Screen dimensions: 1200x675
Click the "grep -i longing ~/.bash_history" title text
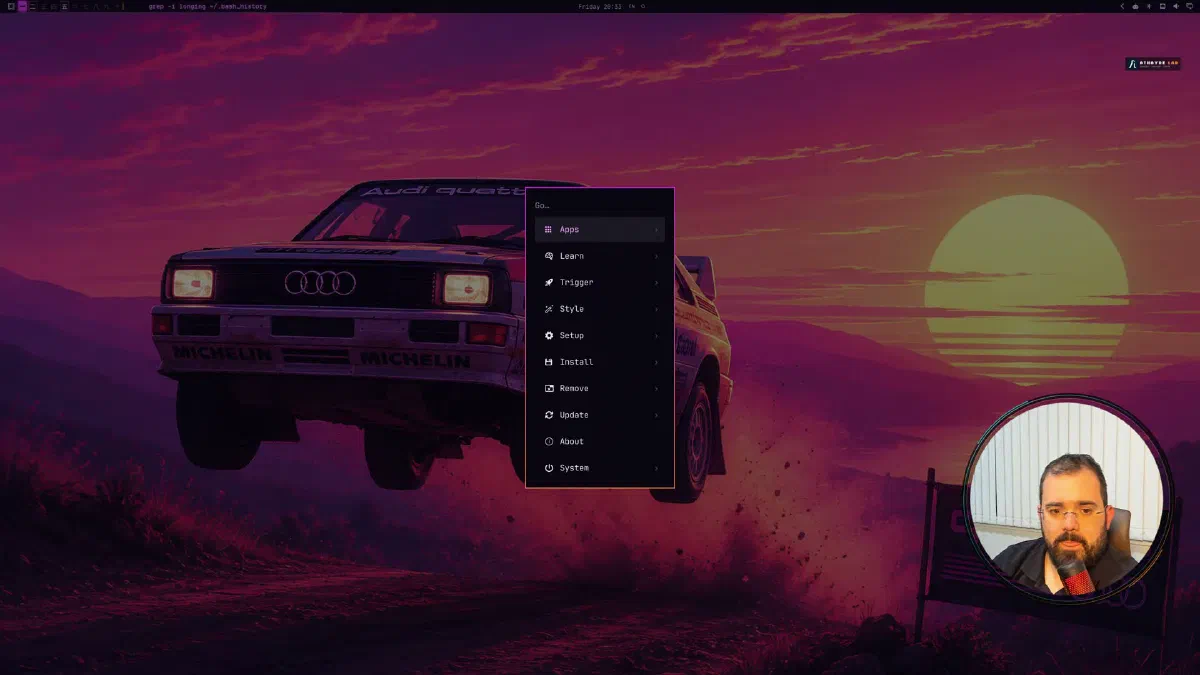pyautogui.click(x=207, y=6)
